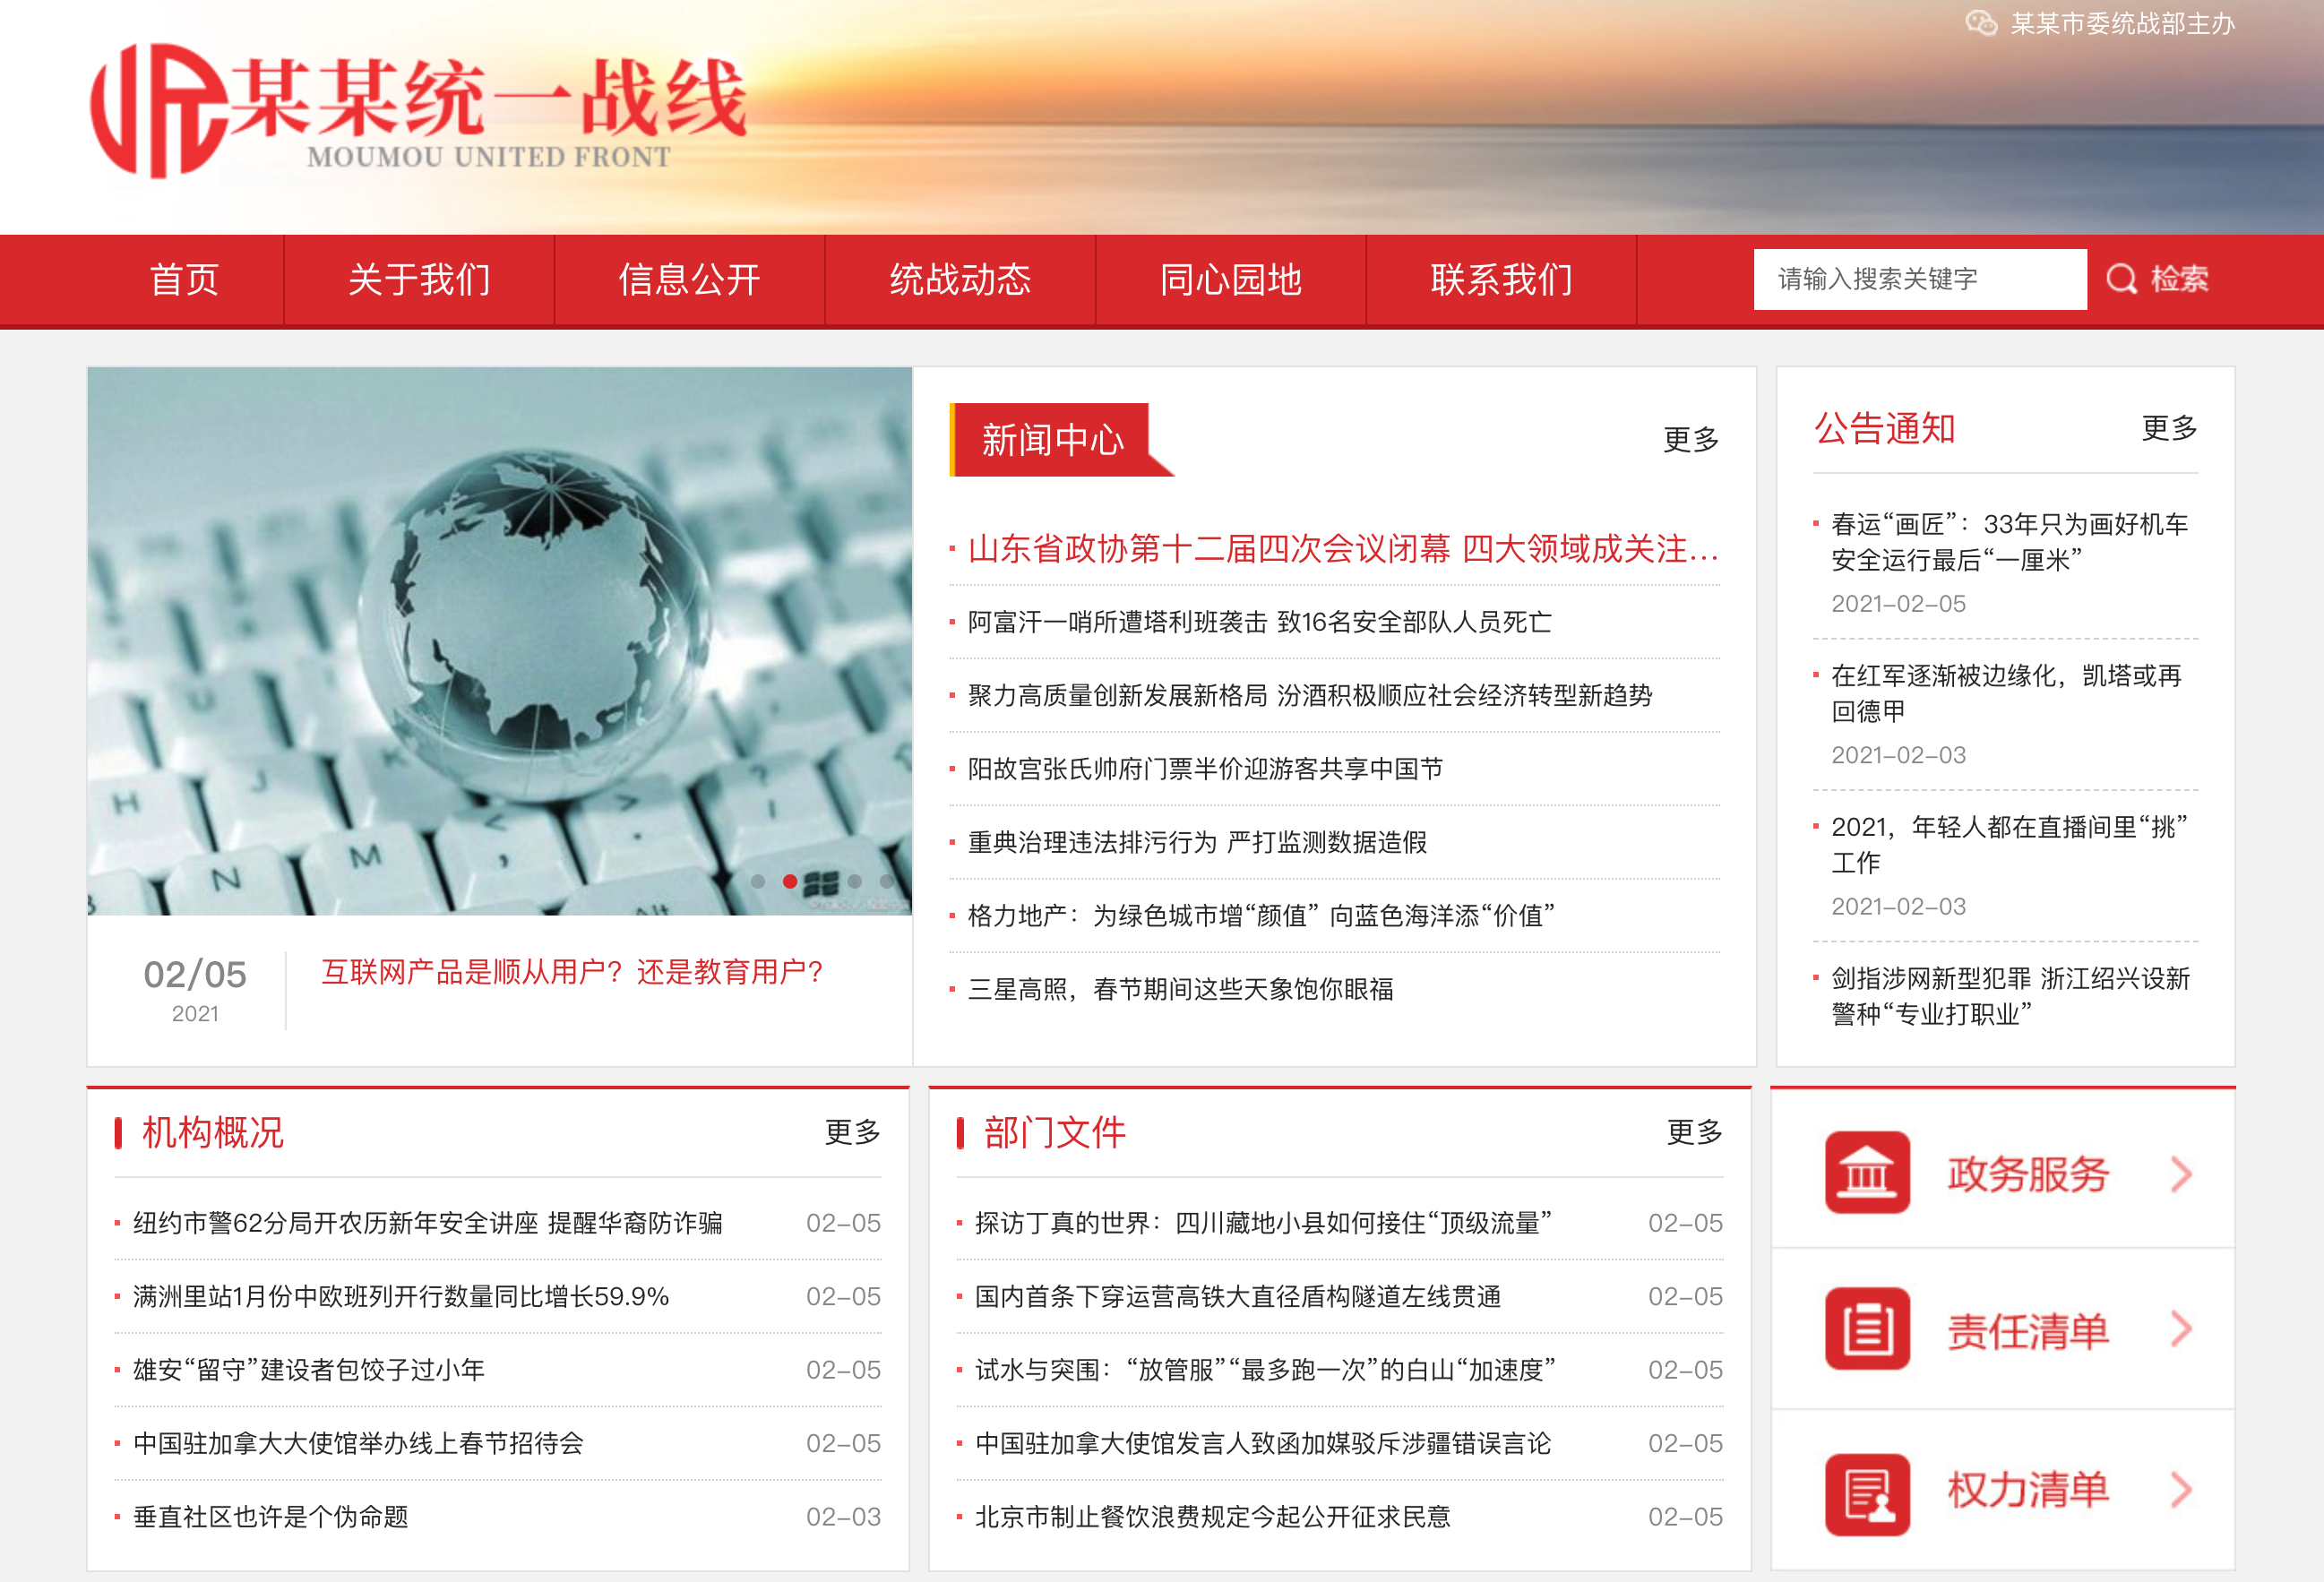
Task: Select the active red carousel dot
Action: coord(790,881)
